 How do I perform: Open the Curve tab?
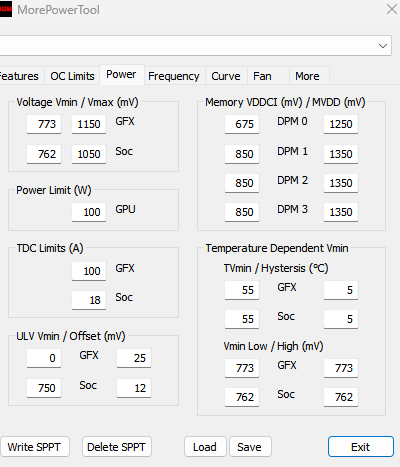pos(226,76)
